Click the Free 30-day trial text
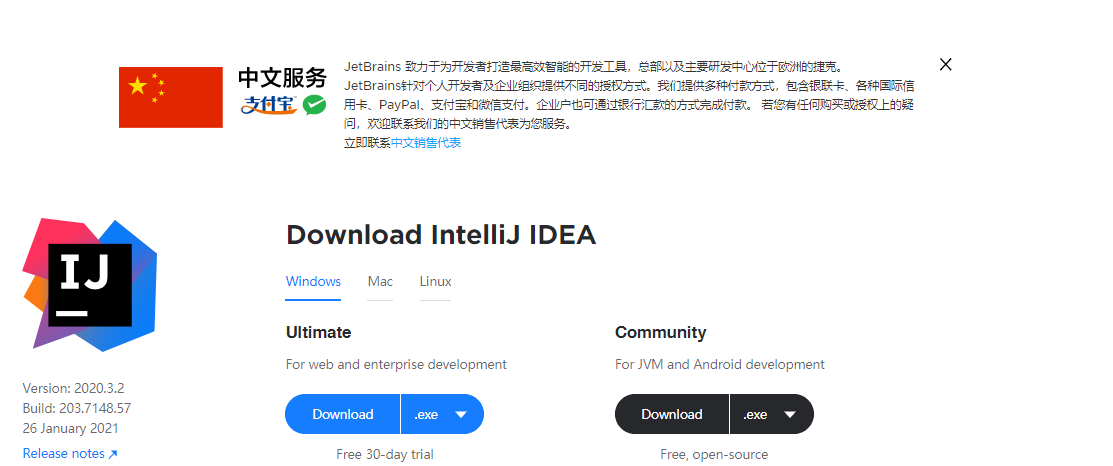Screen dimensions: 1113x466 coord(385,454)
